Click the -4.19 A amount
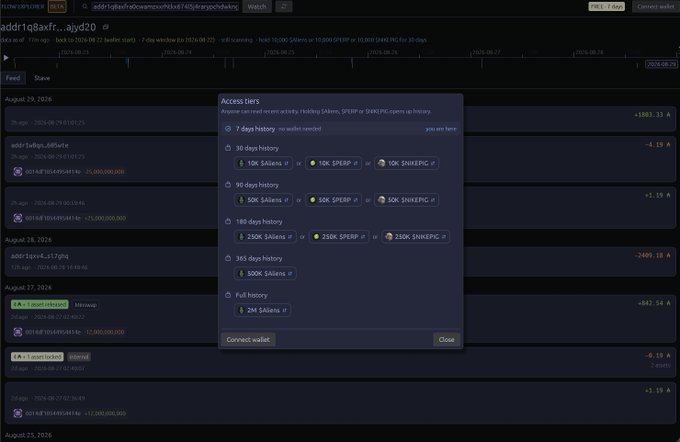 tap(657, 145)
